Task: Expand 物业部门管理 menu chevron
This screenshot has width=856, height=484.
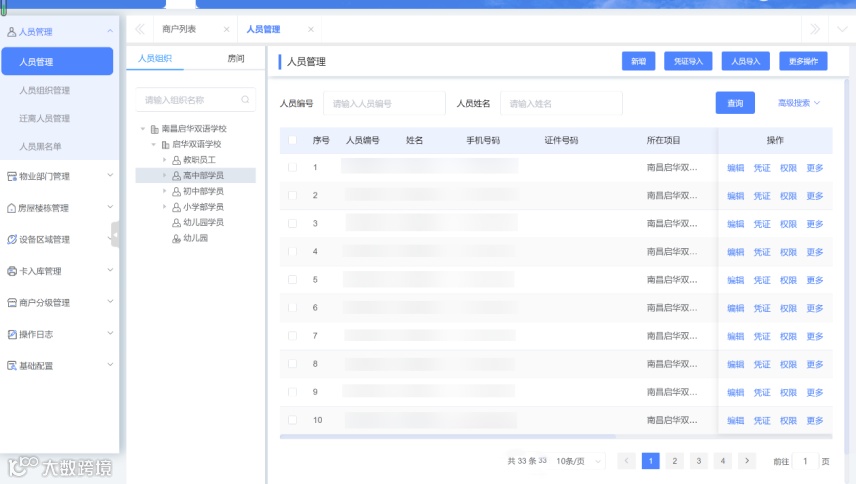Action: pos(110,175)
